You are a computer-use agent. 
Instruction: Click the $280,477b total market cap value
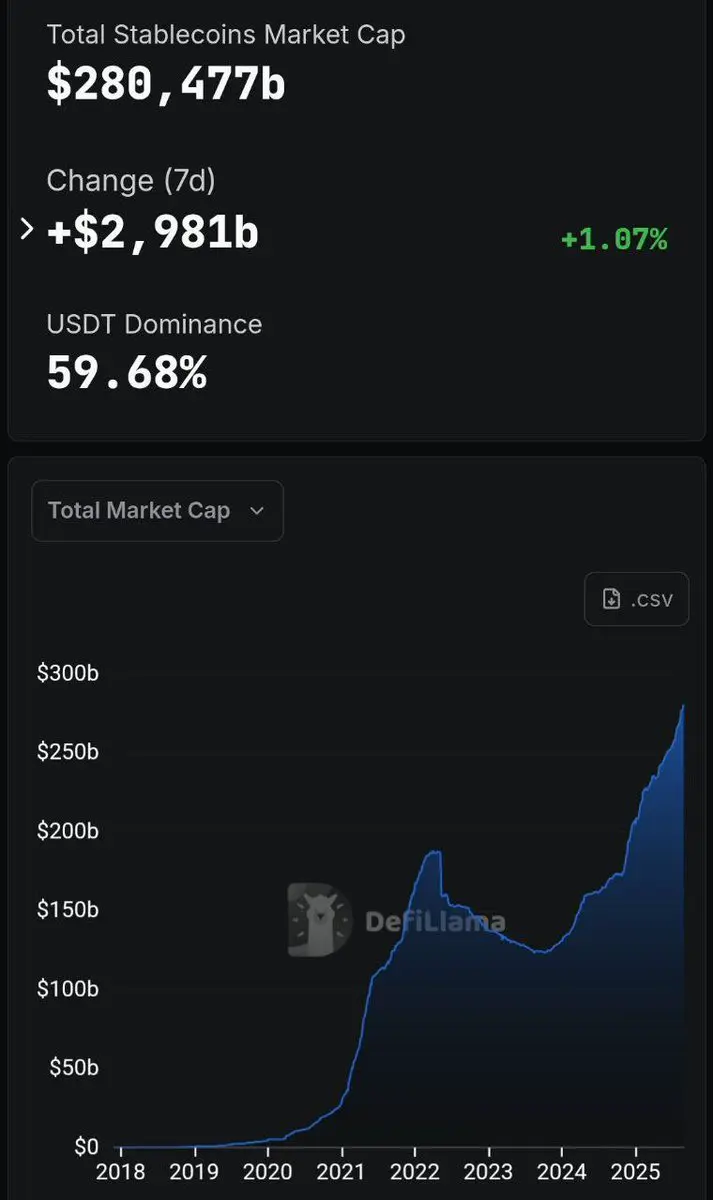(166, 84)
